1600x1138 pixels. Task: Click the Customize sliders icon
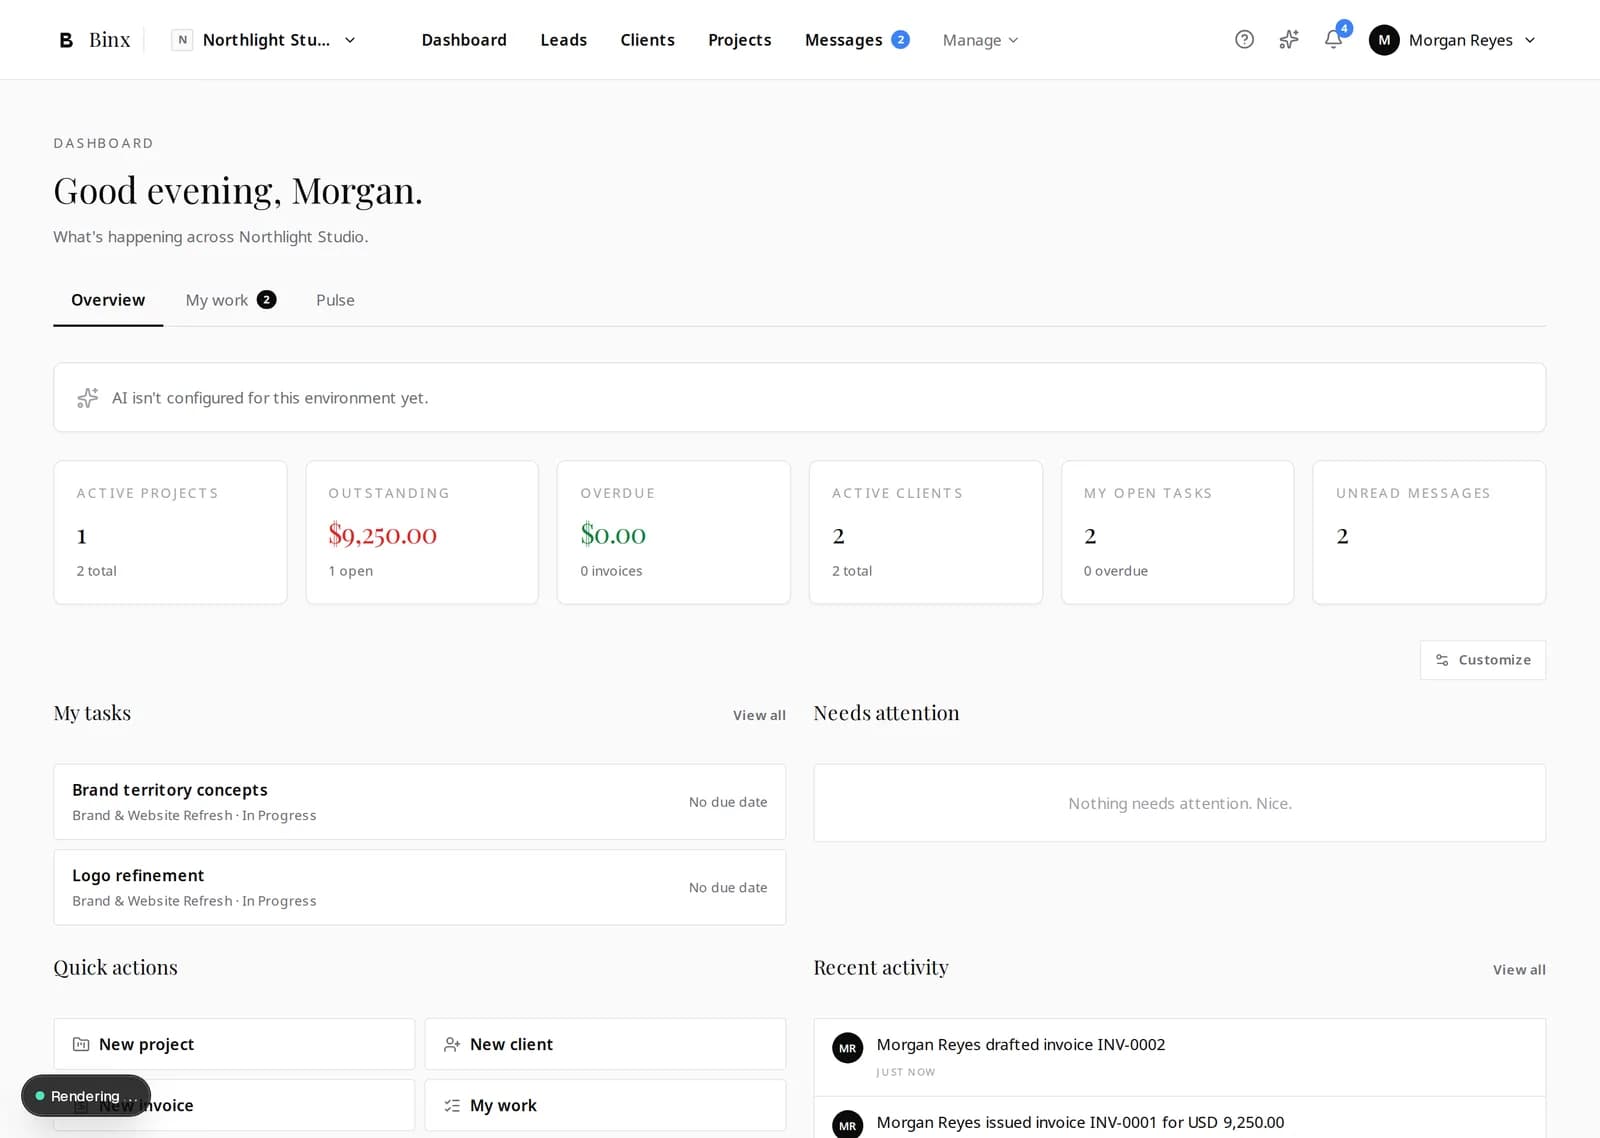coord(1442,660)
